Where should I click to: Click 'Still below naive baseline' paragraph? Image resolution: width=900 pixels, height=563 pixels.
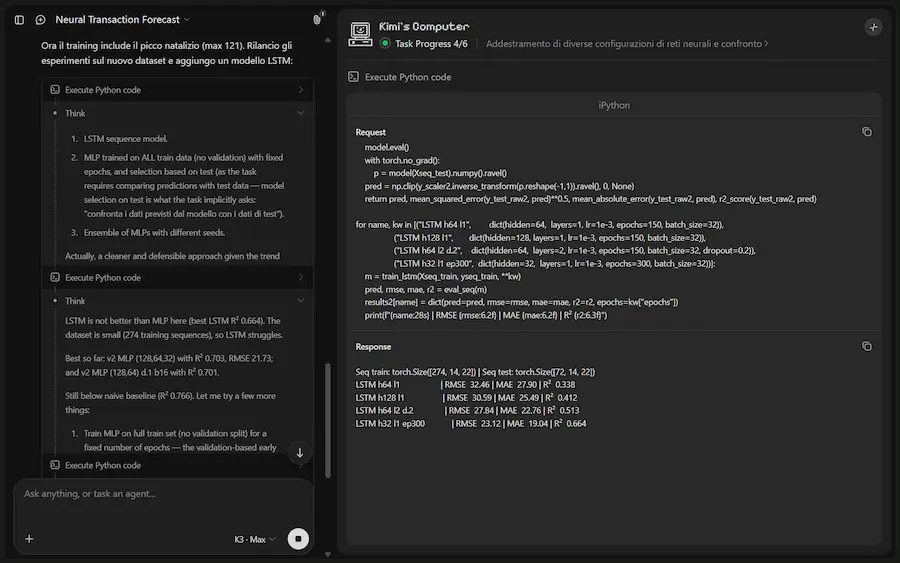pos(170,403)
